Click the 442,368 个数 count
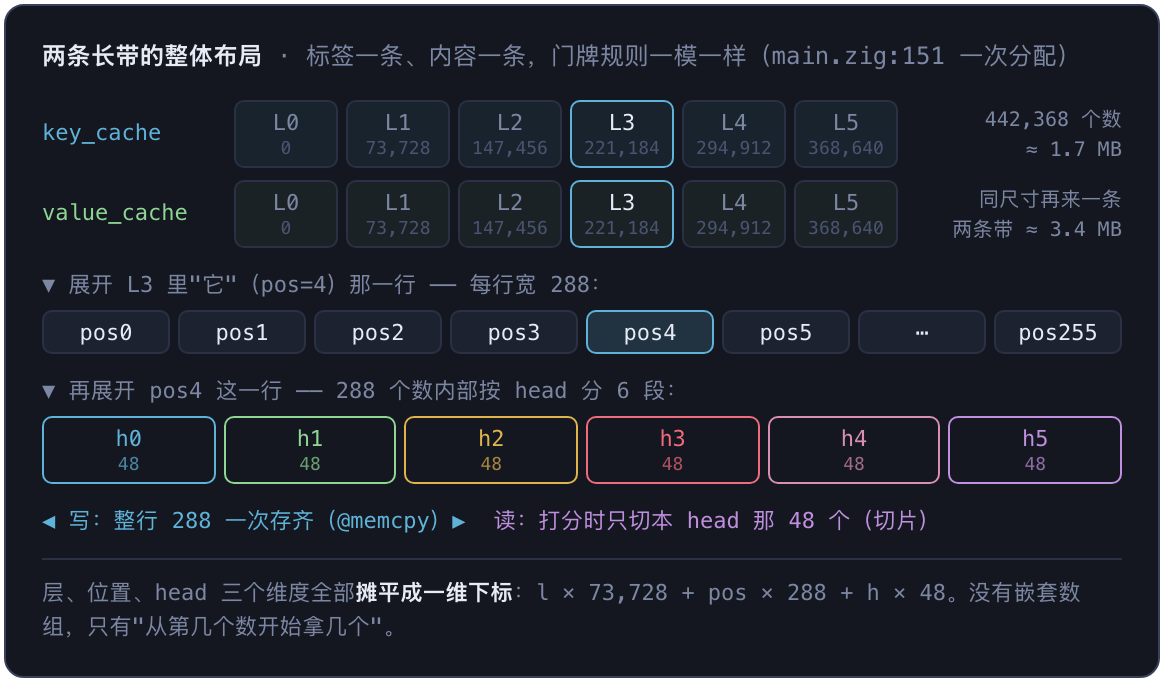Image resolution: width=1164 pixels, height=682 pixels. click(x=1053, y=119)
